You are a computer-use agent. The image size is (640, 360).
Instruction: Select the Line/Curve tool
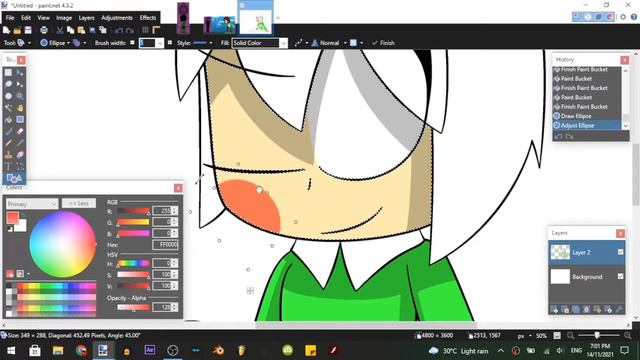(20, 167)
